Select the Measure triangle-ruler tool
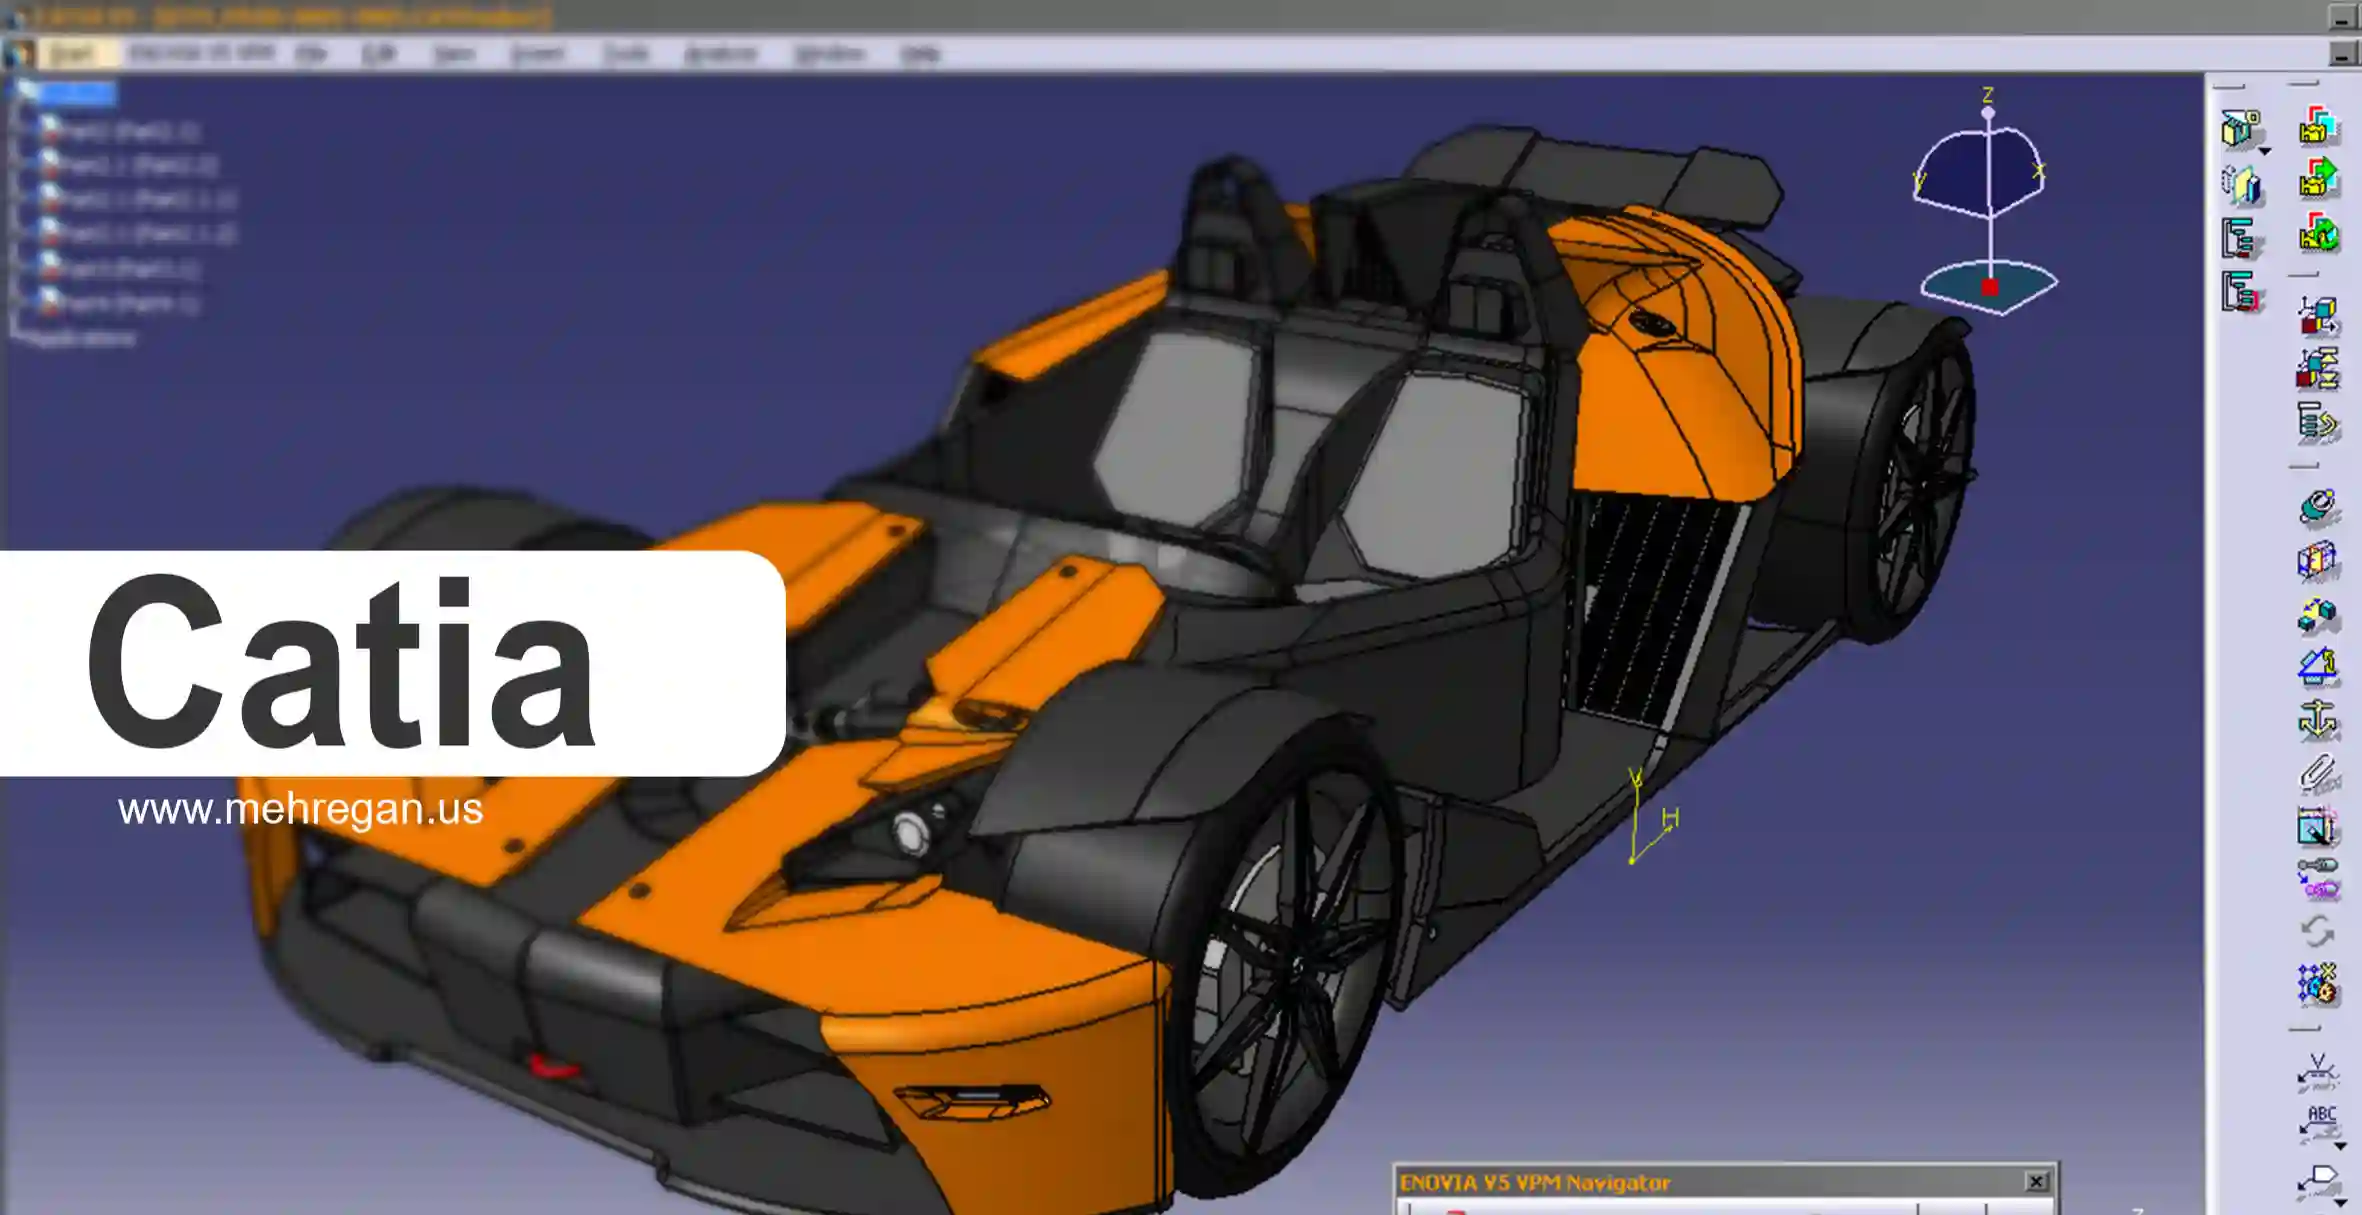Screen dimensions: 2362x1215 2318,667
